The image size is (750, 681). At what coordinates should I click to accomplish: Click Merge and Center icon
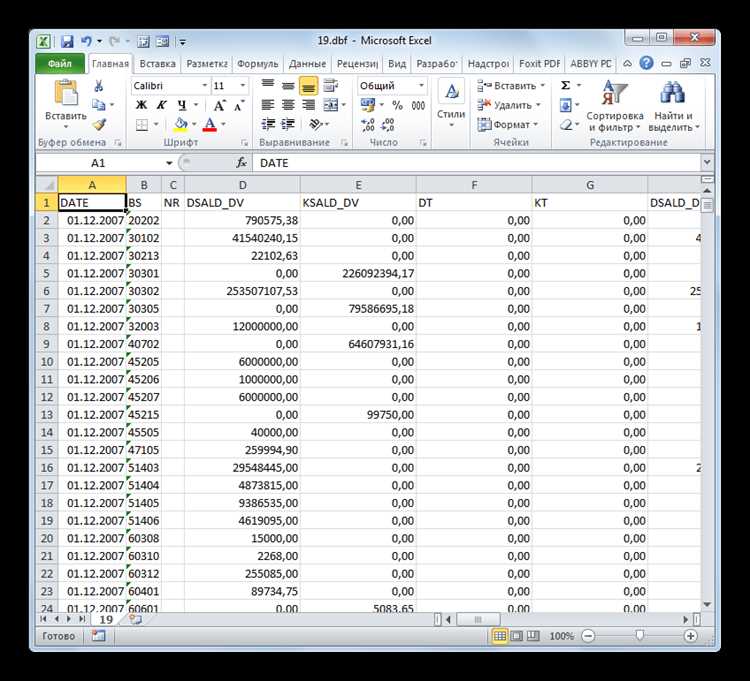click(x=331, y=105)
